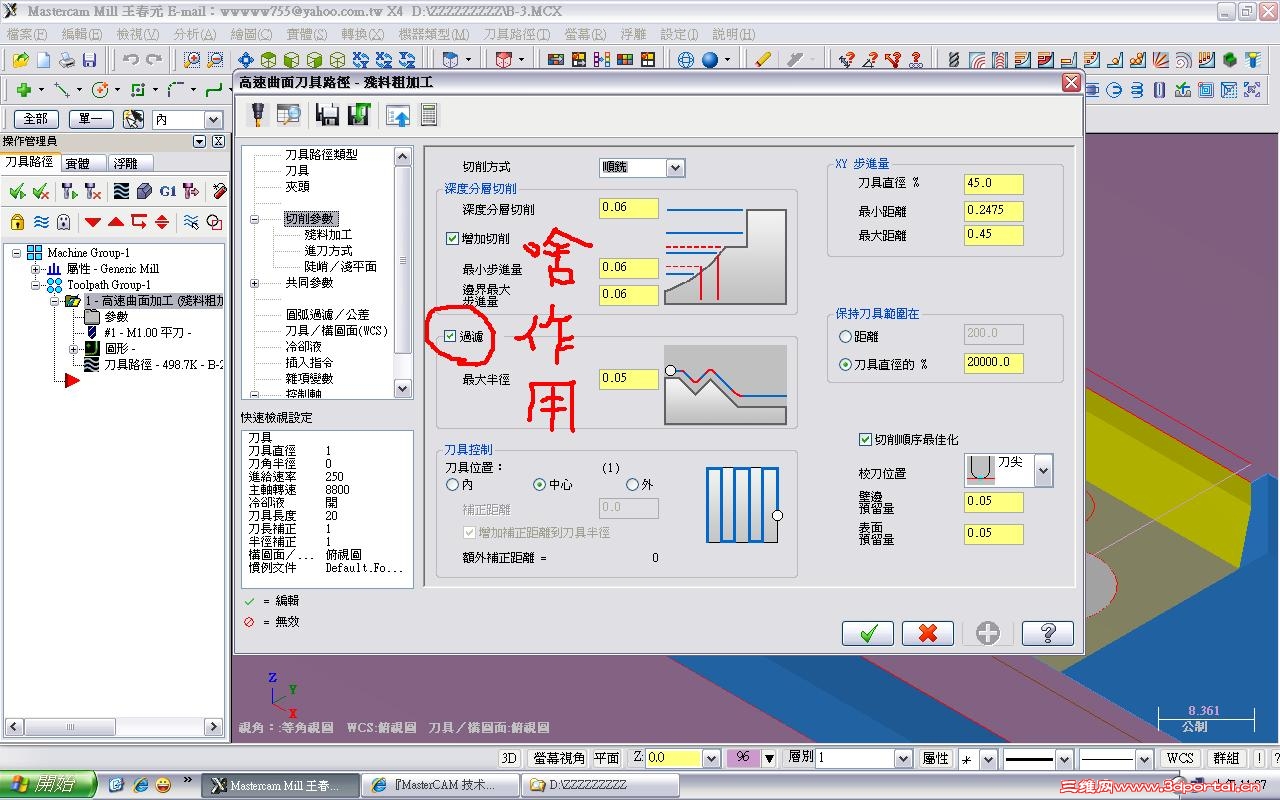
Task: Select the 內 tool position radio button
Action: [452, 485]
